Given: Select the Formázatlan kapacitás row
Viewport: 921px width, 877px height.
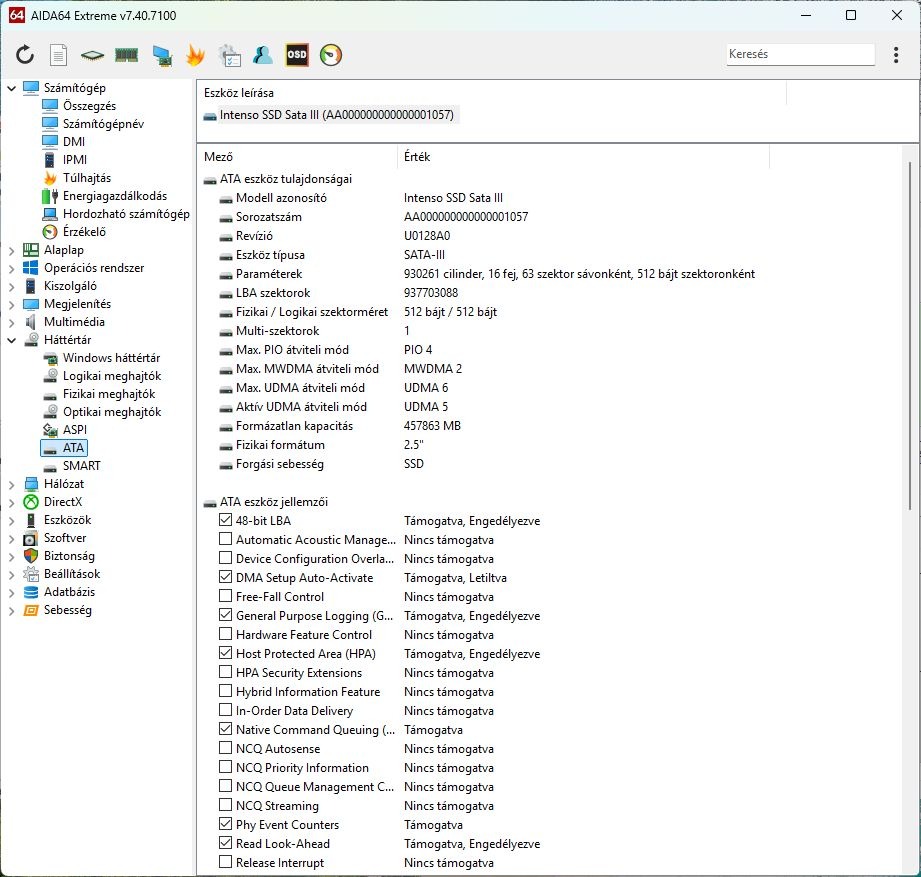Looking at the screenshot, I should point(340,426).
